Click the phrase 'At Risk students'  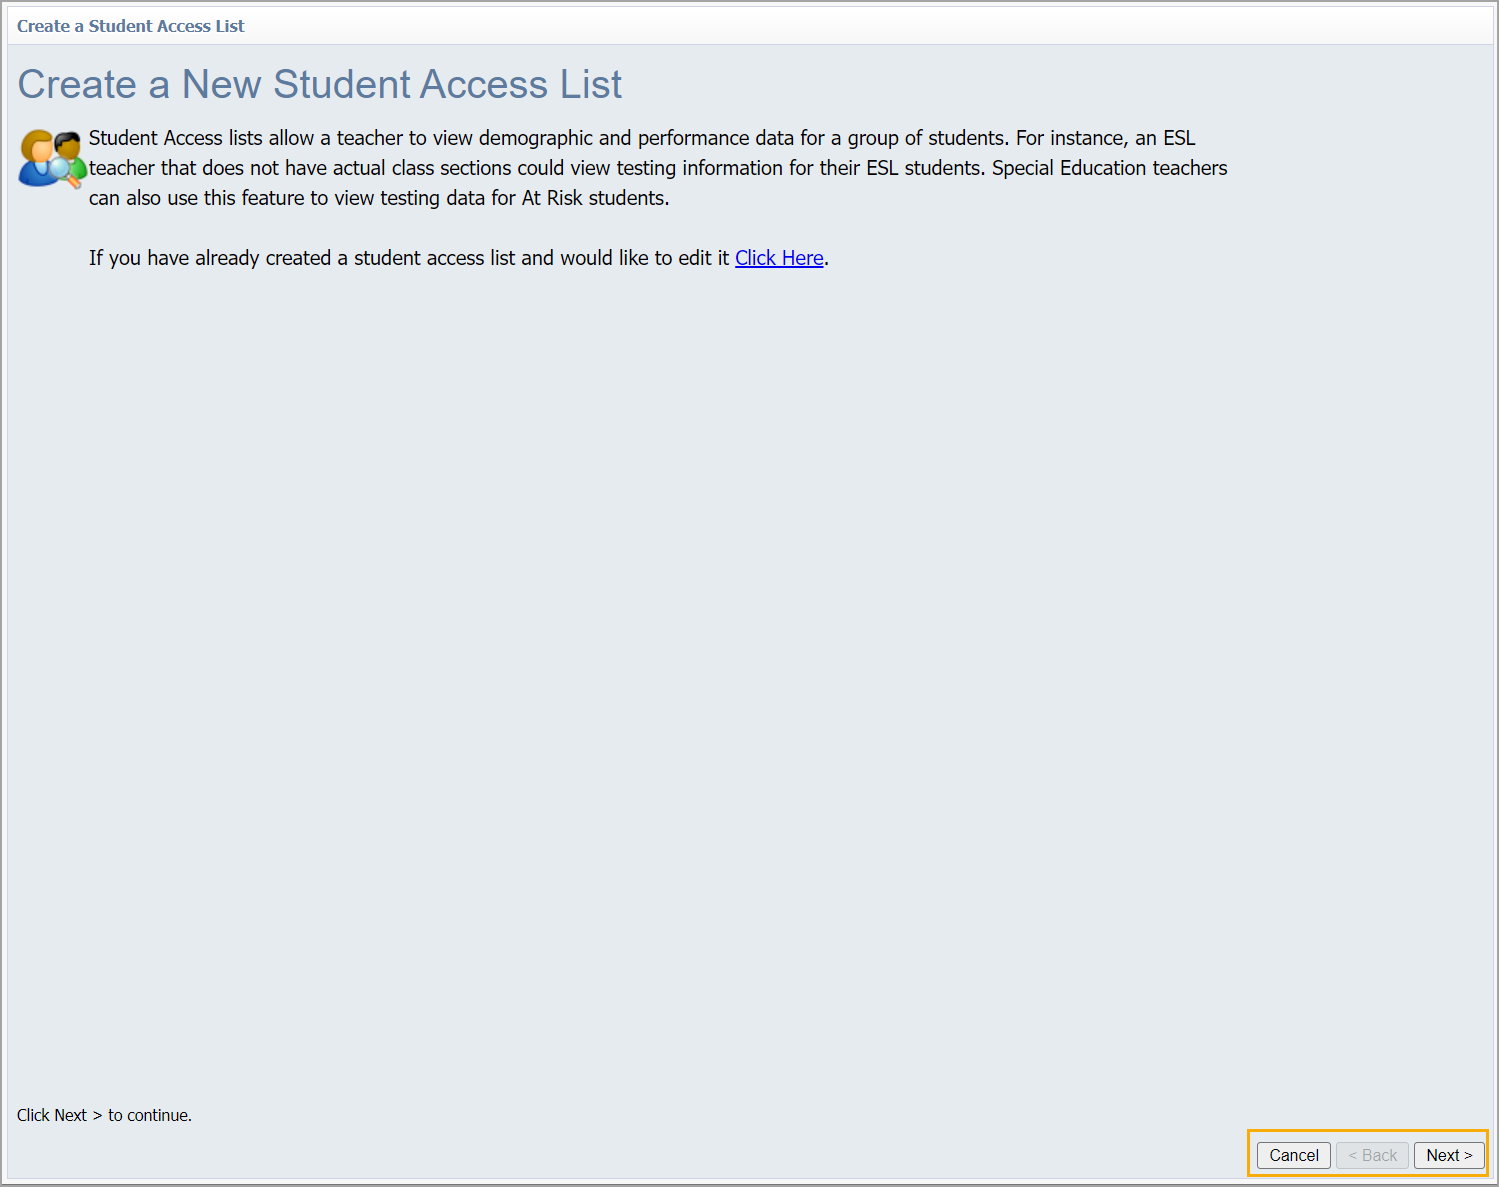[x=594, y=198]
